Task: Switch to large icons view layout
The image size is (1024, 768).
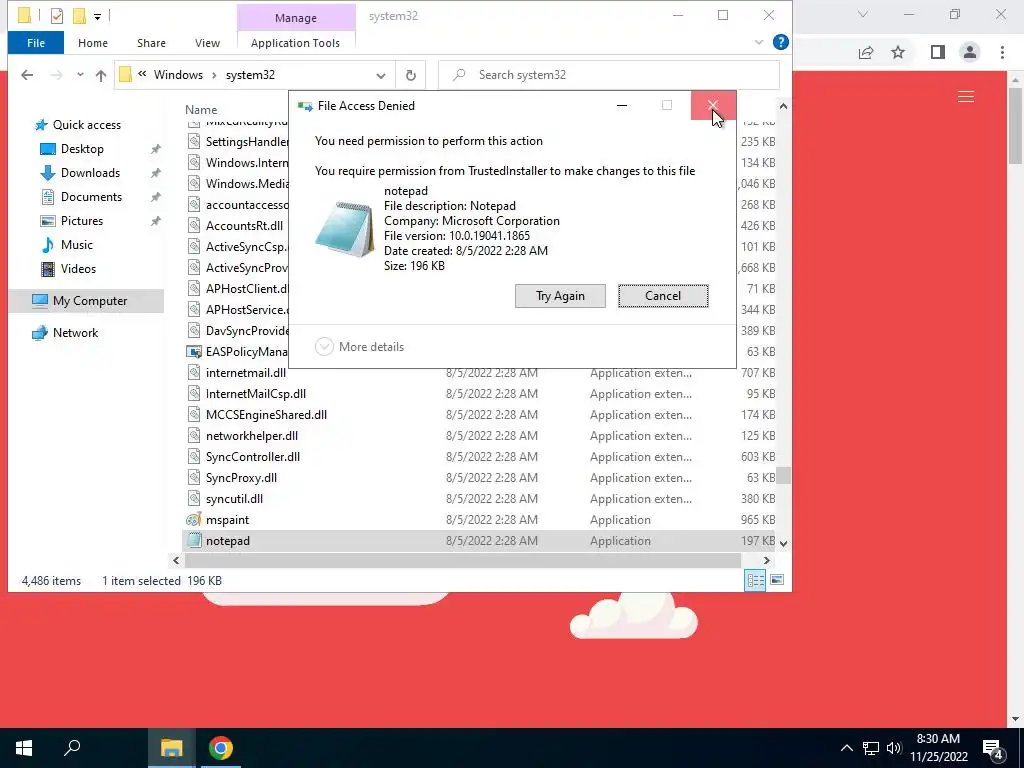Action: point(777,581)
